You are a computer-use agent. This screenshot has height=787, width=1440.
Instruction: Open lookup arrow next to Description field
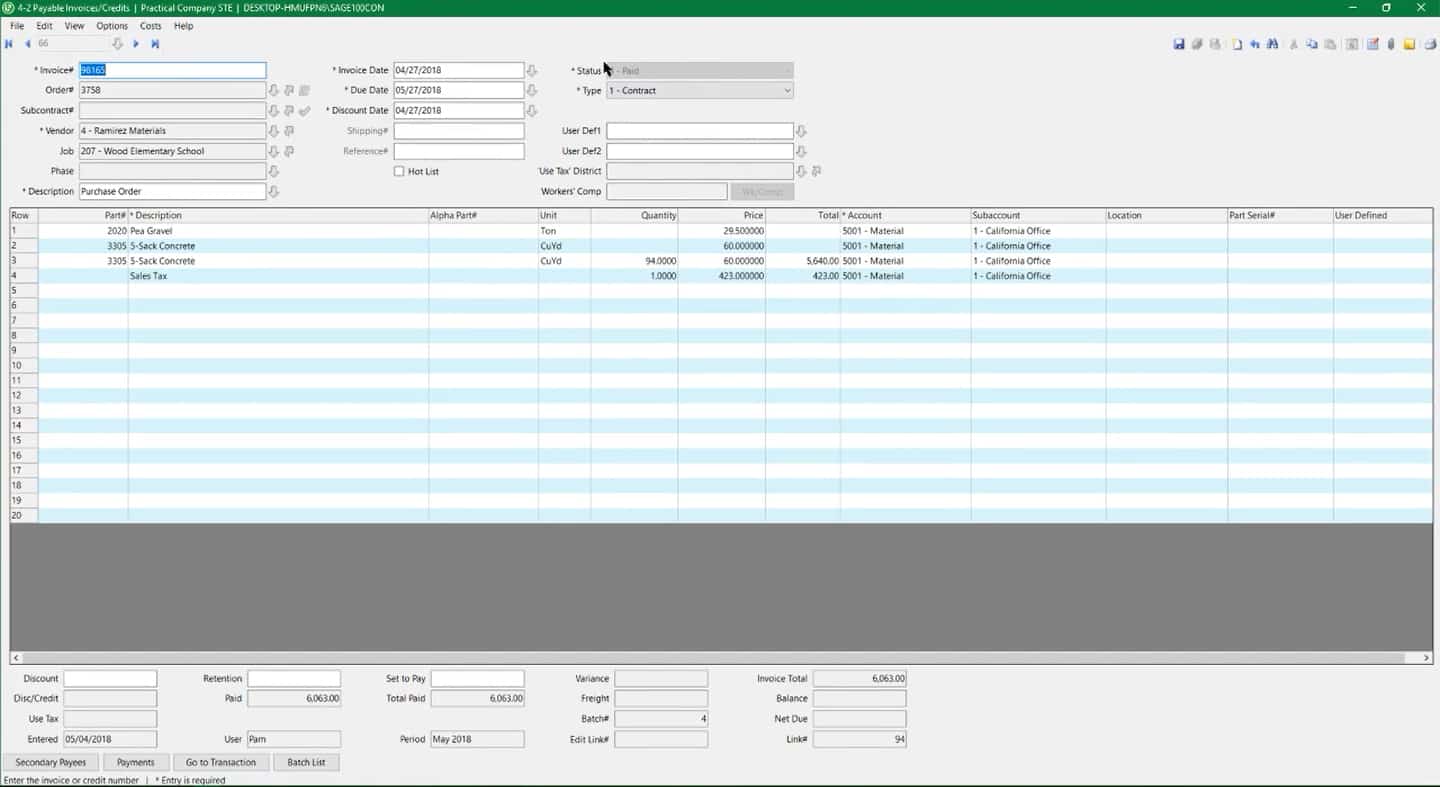pos(274,191)
